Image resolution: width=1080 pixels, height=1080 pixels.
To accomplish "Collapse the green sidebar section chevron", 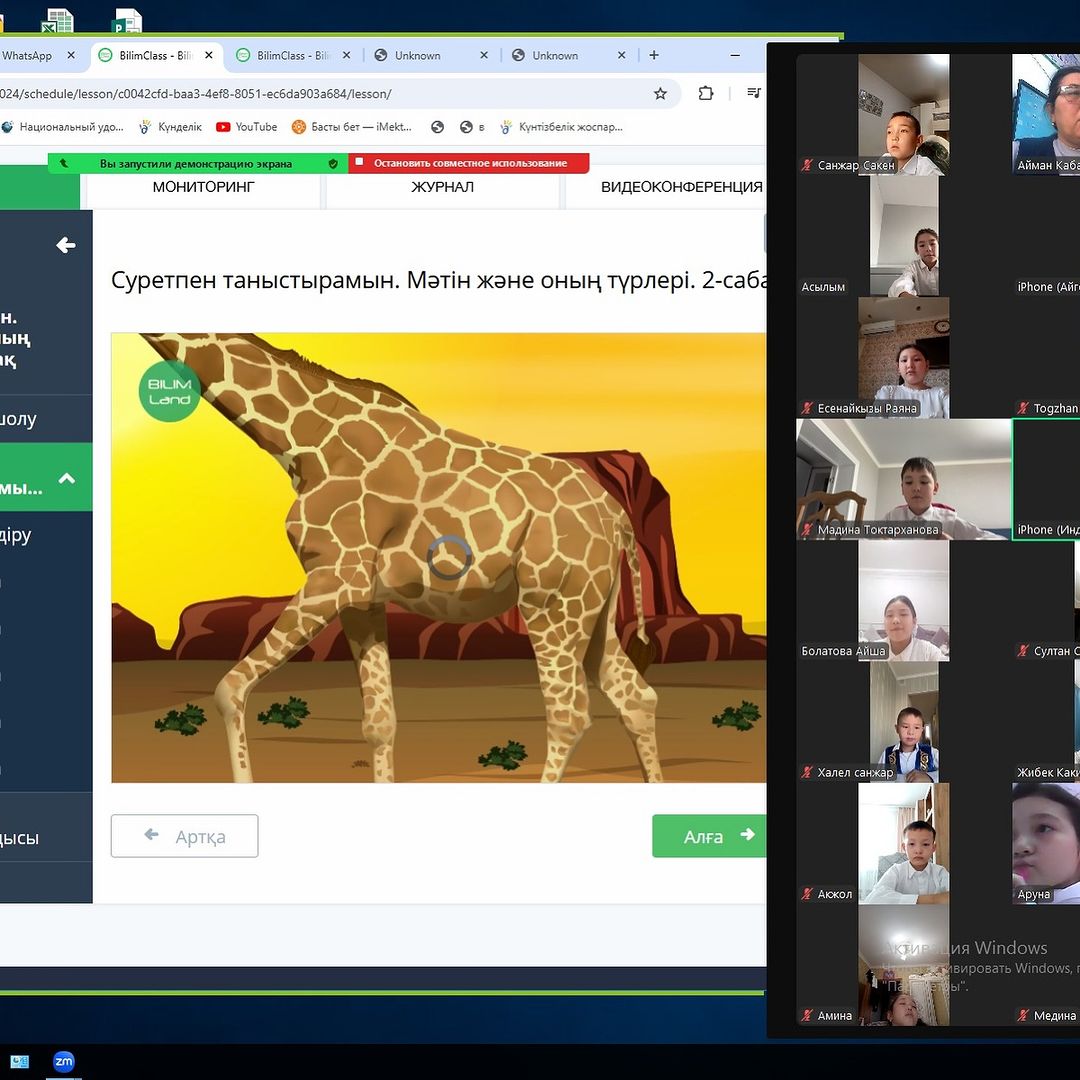I will tap(67, 478).
